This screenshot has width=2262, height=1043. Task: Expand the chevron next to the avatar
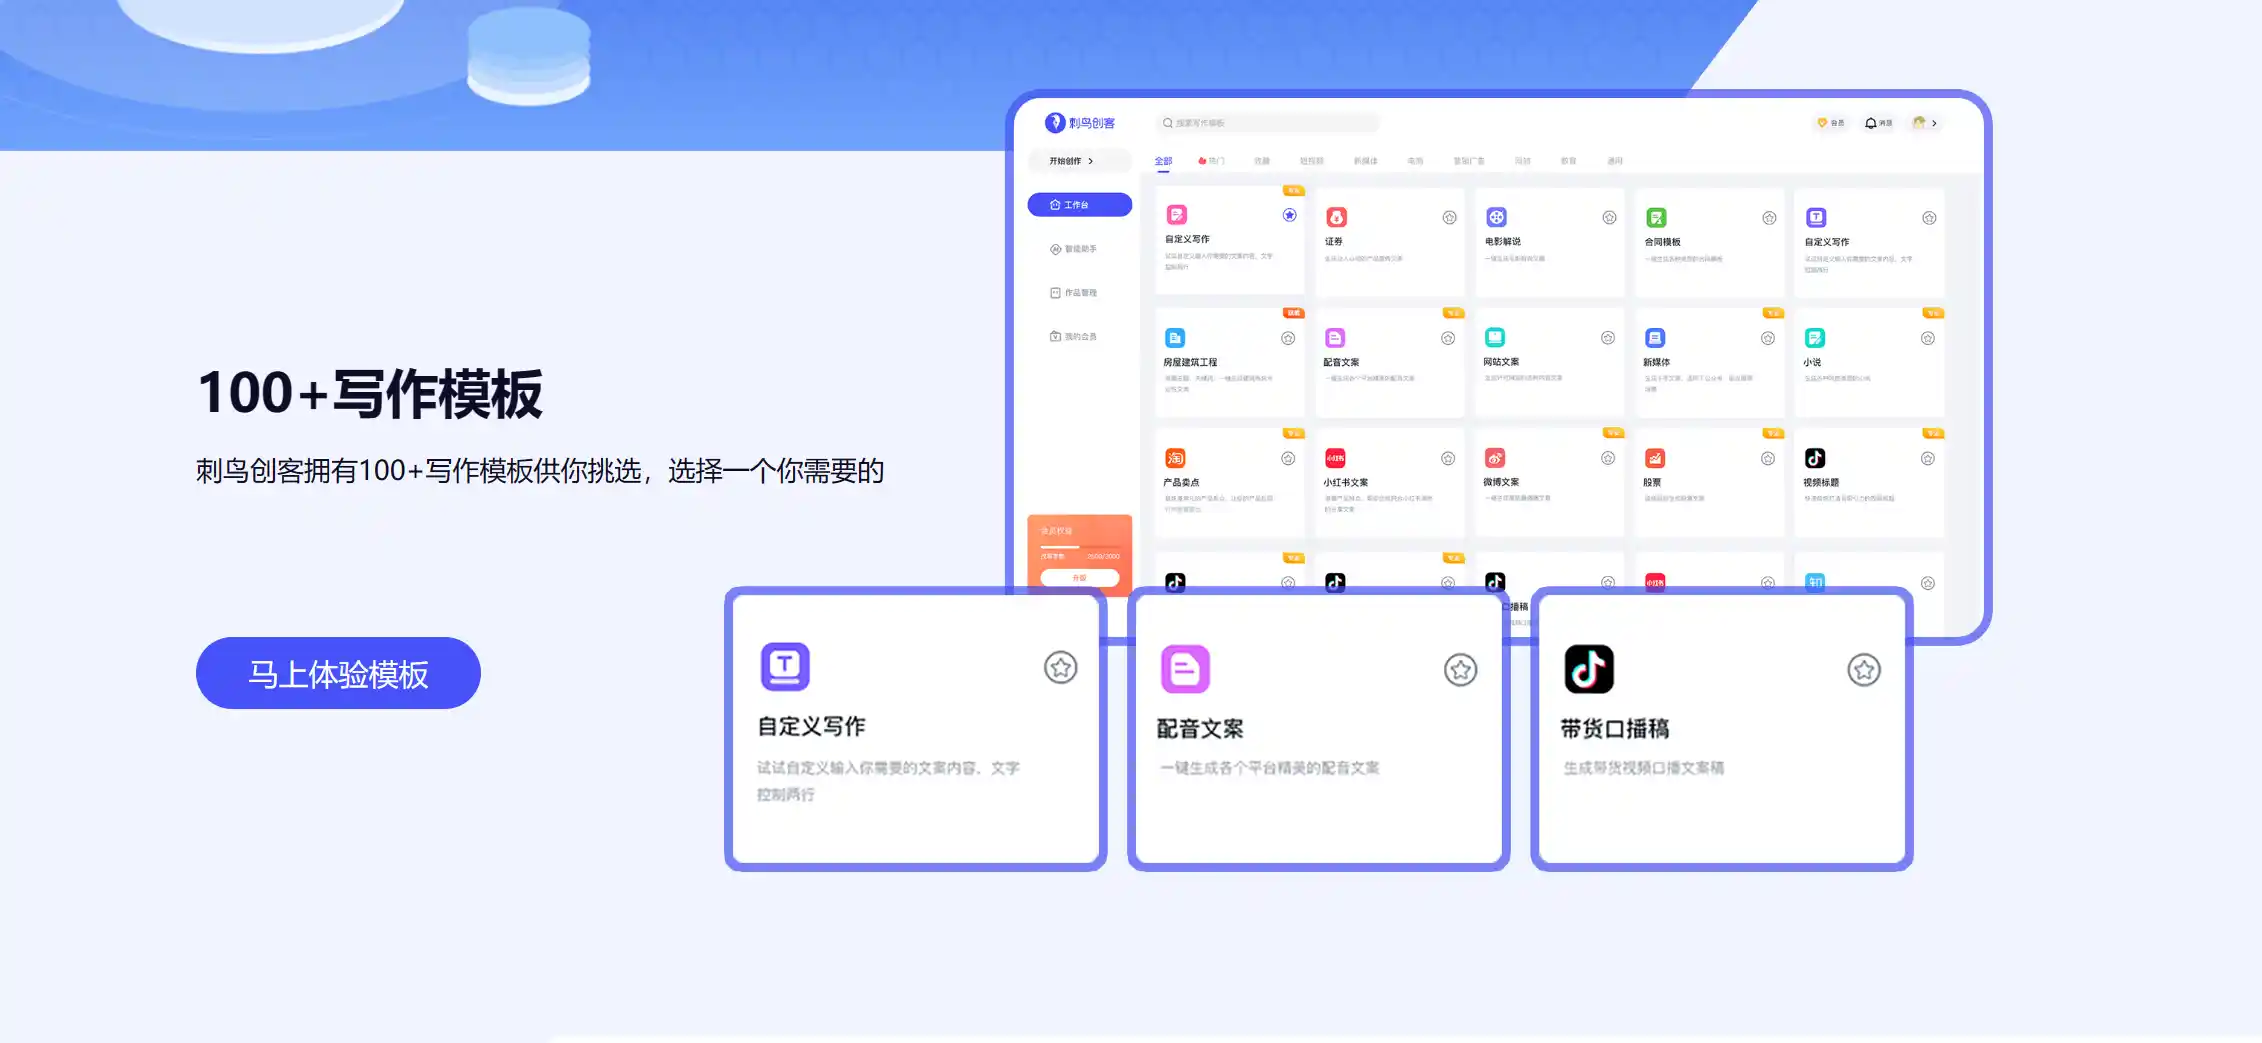click(1935, 123)
